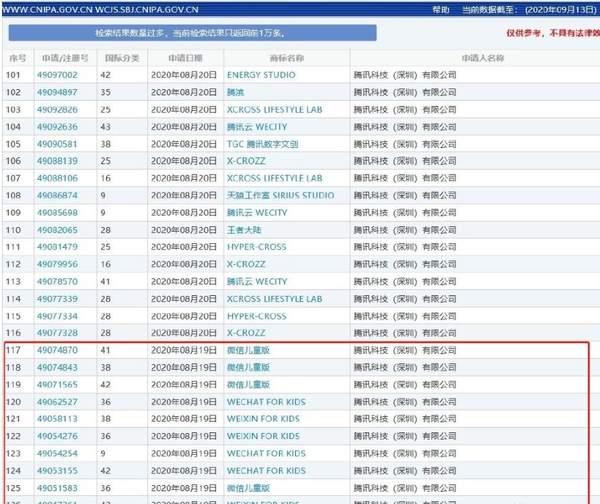This screenshot has height=504, width=600.
Task: Open 腾讯云 WECITY trademark in row 113
Action: click(x=257, y=281)
